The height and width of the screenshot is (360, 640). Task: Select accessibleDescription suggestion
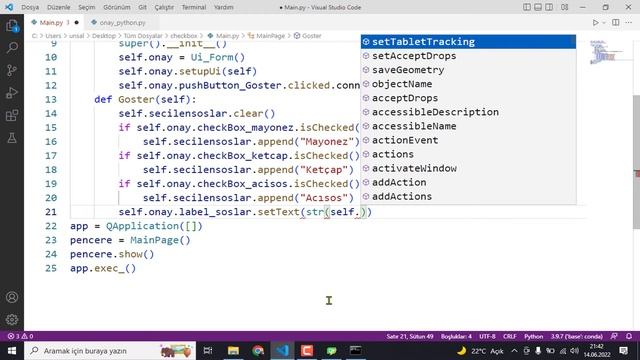468,112
